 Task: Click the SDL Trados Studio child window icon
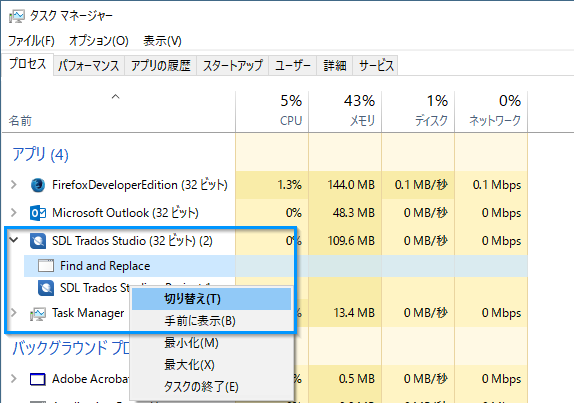[x=46, y=288]
